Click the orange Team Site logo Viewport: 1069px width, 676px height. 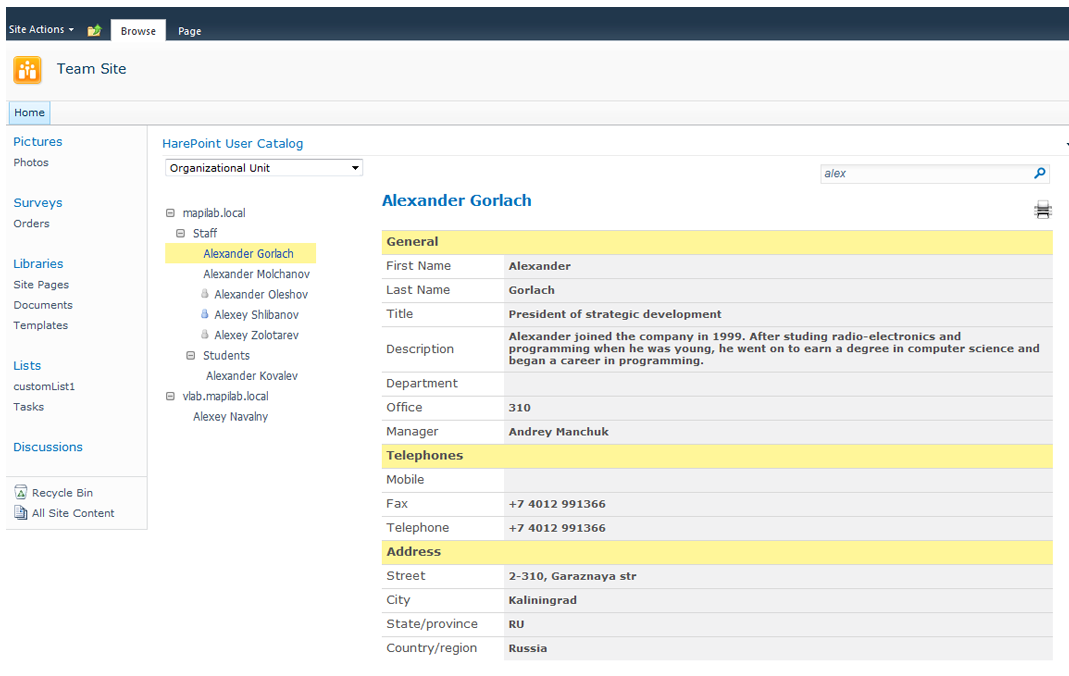[x=27, y=69]
